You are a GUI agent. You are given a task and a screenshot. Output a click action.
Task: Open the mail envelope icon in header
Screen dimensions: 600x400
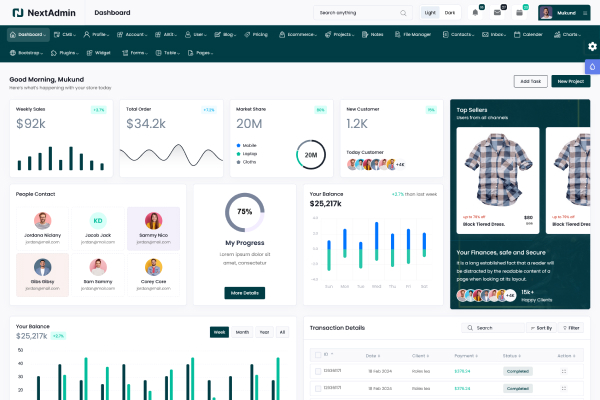point(498,13)
